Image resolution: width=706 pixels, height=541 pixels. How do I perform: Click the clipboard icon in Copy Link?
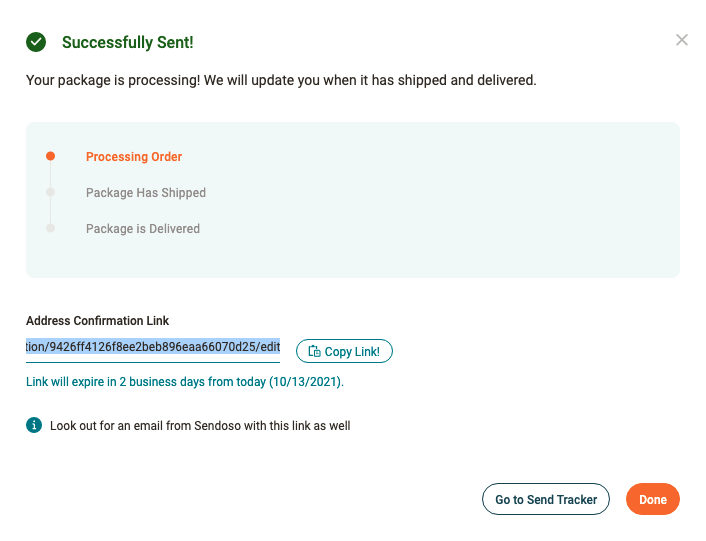point(314,351)
